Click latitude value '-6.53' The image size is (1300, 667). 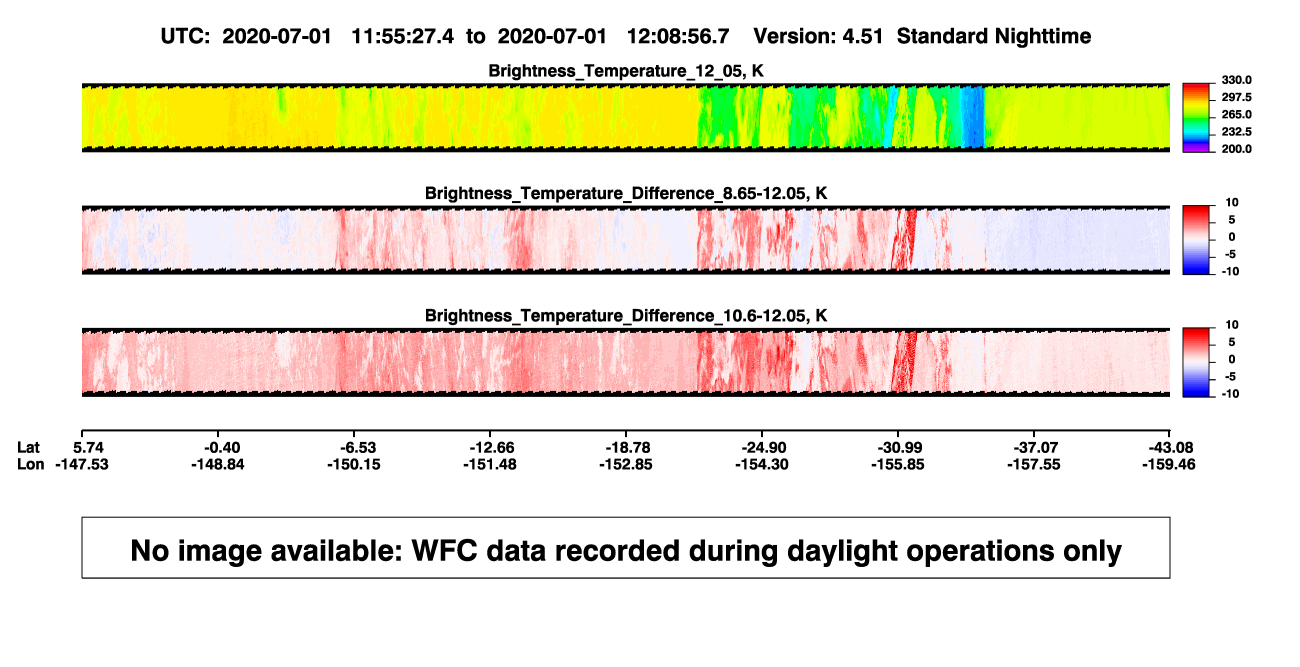point(353,447)
